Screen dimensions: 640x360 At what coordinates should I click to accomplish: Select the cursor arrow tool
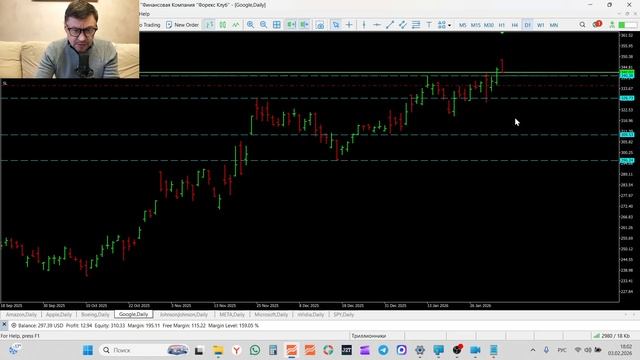(336, 25)
